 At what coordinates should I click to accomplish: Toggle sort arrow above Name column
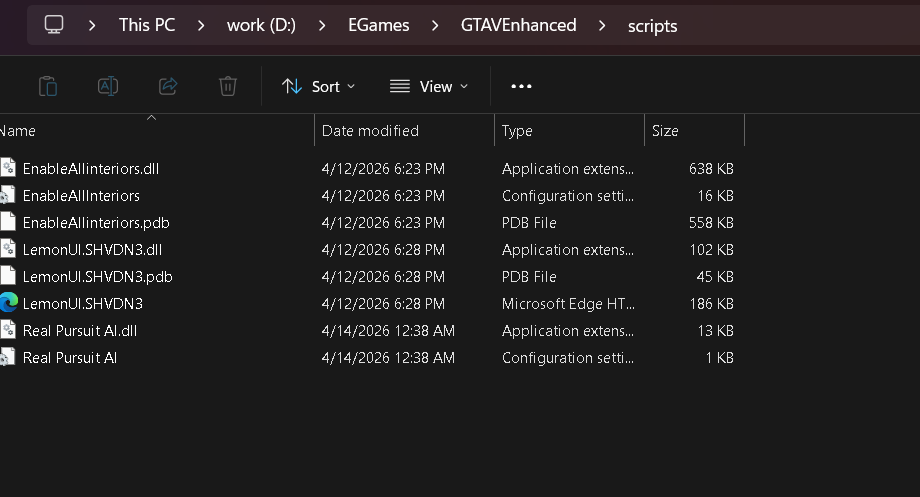(x=151, y=118)
